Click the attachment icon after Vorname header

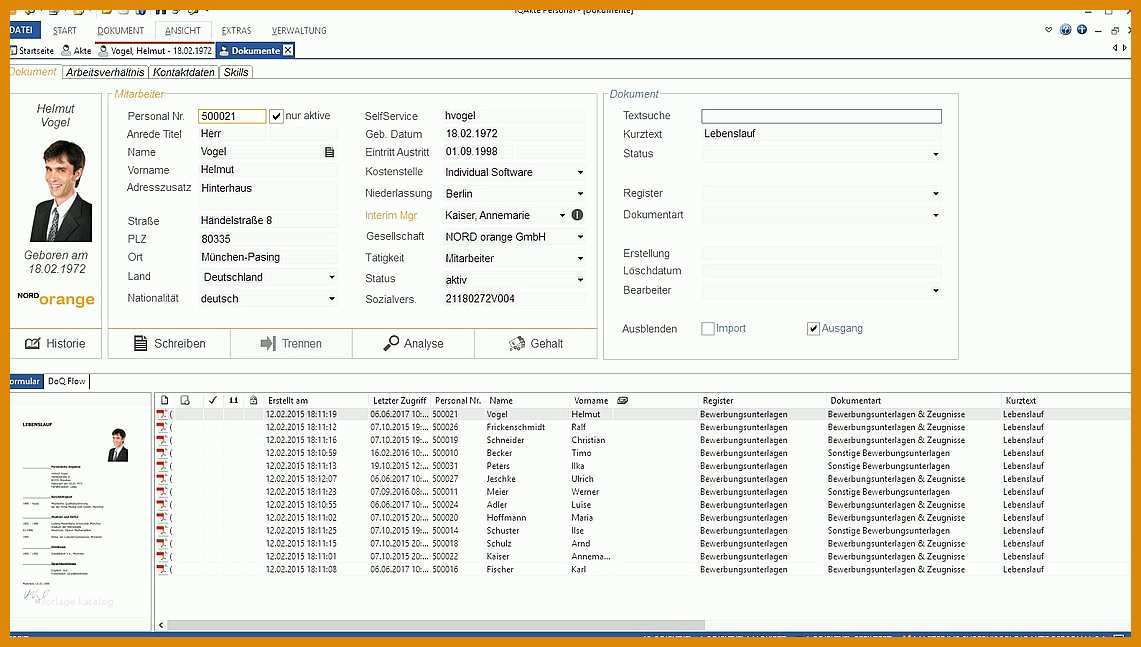622,400
